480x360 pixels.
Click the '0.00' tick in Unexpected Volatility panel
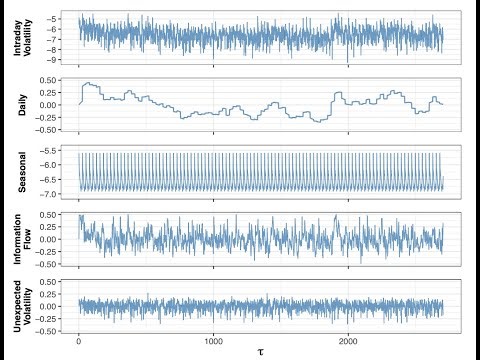[x=48, y=307]
